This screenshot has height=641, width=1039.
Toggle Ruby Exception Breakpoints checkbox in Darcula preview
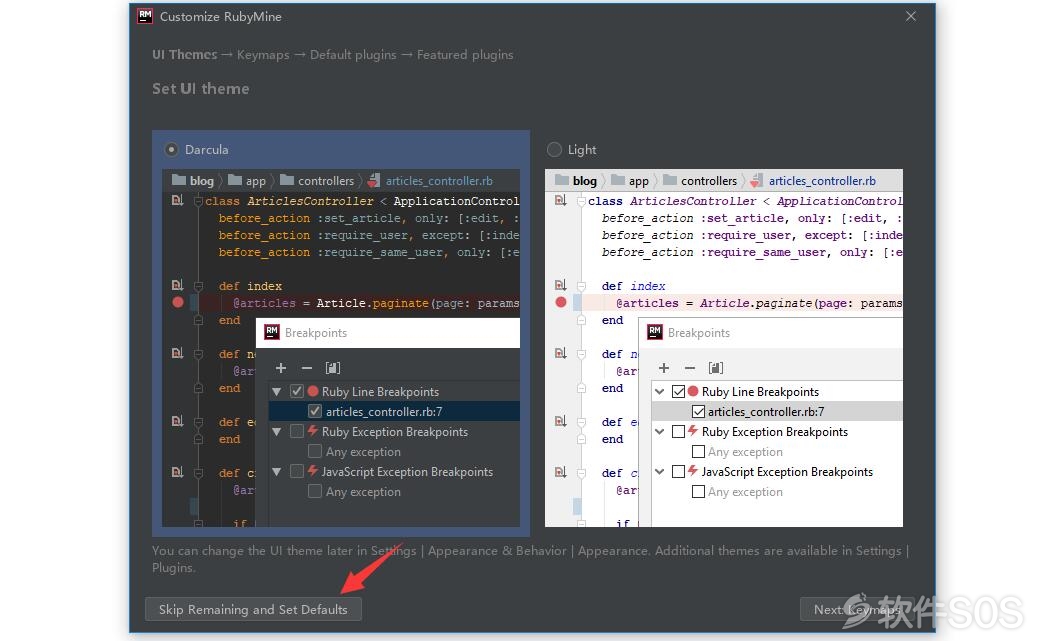tap(297, 432)
